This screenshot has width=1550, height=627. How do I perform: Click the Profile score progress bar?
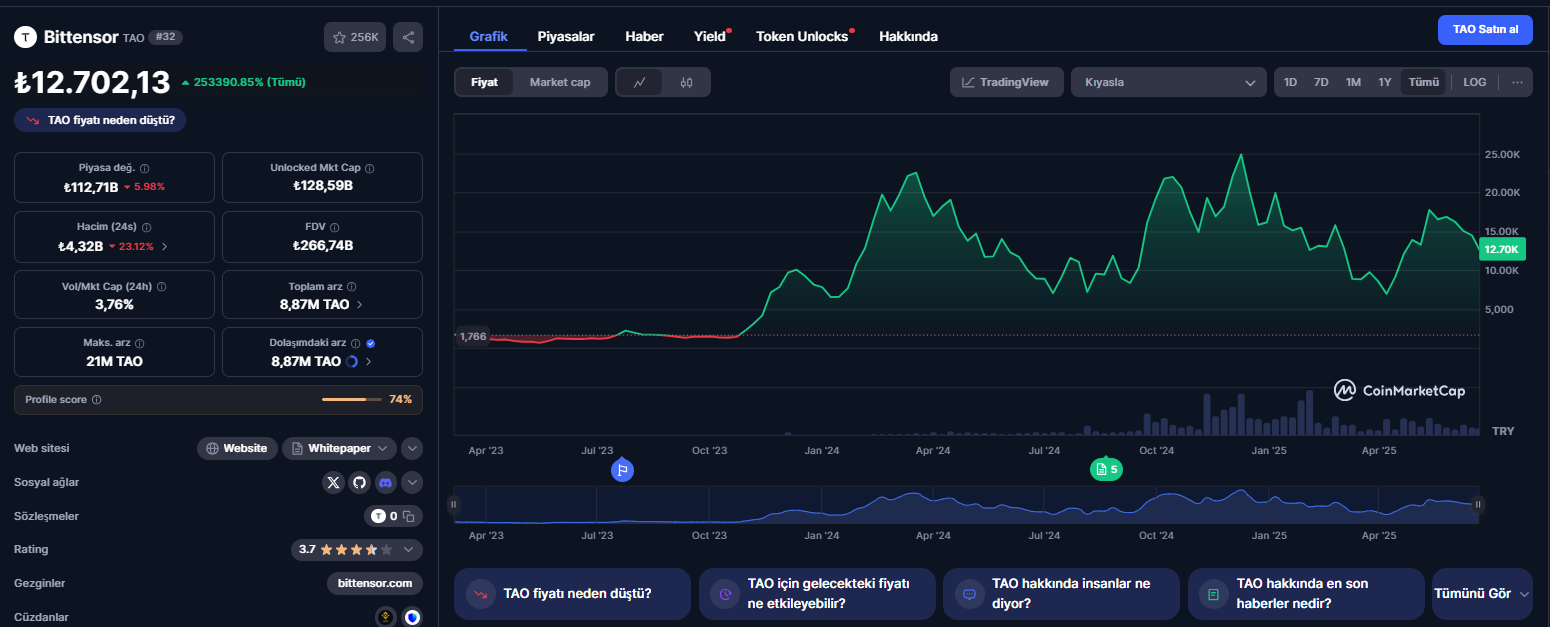[x=352, y=399]
